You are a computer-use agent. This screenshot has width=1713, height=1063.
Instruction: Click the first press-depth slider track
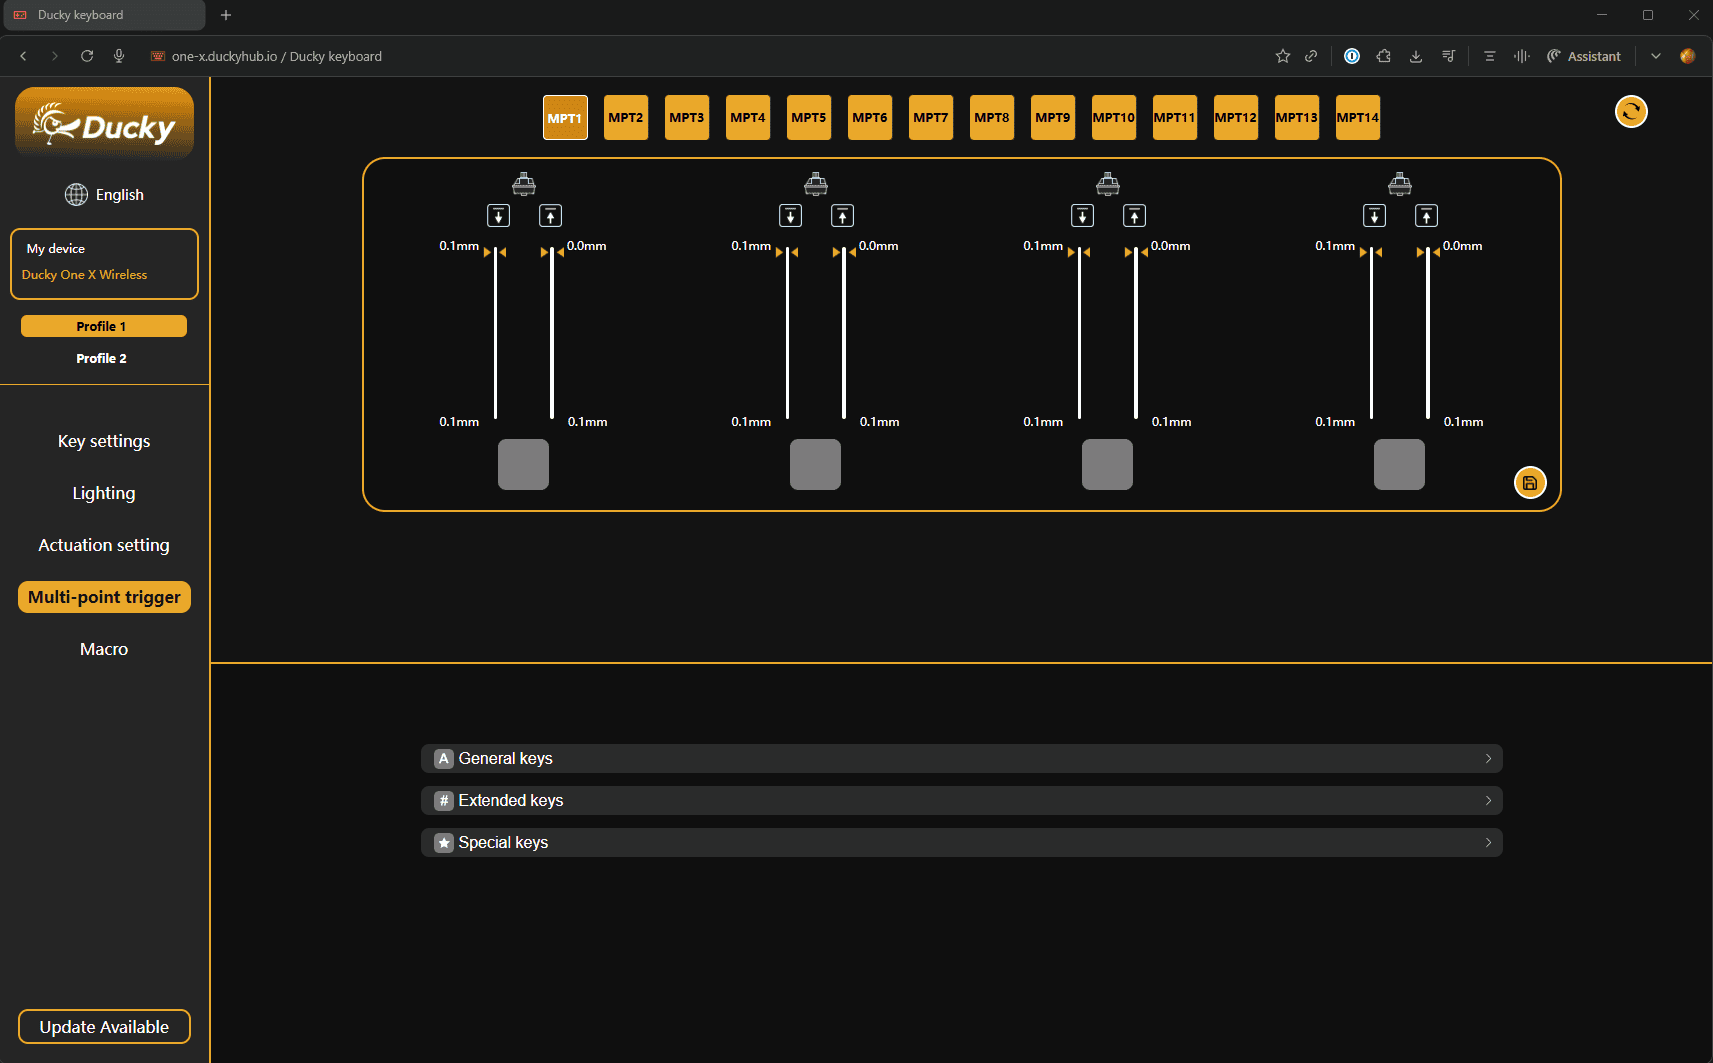tap(496, 335)
